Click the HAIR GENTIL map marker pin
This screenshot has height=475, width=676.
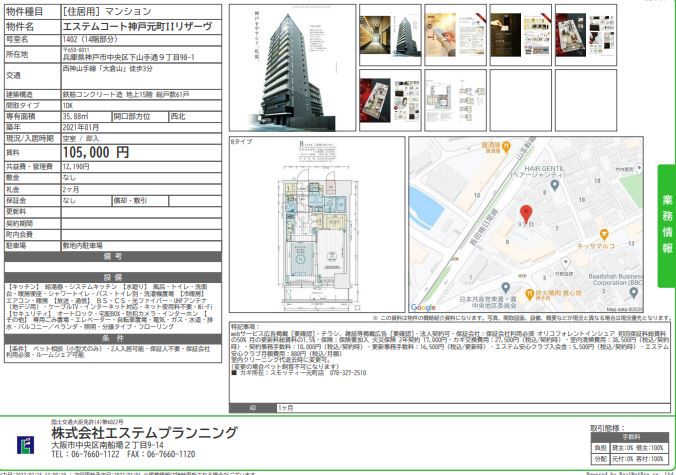[555, 186]
